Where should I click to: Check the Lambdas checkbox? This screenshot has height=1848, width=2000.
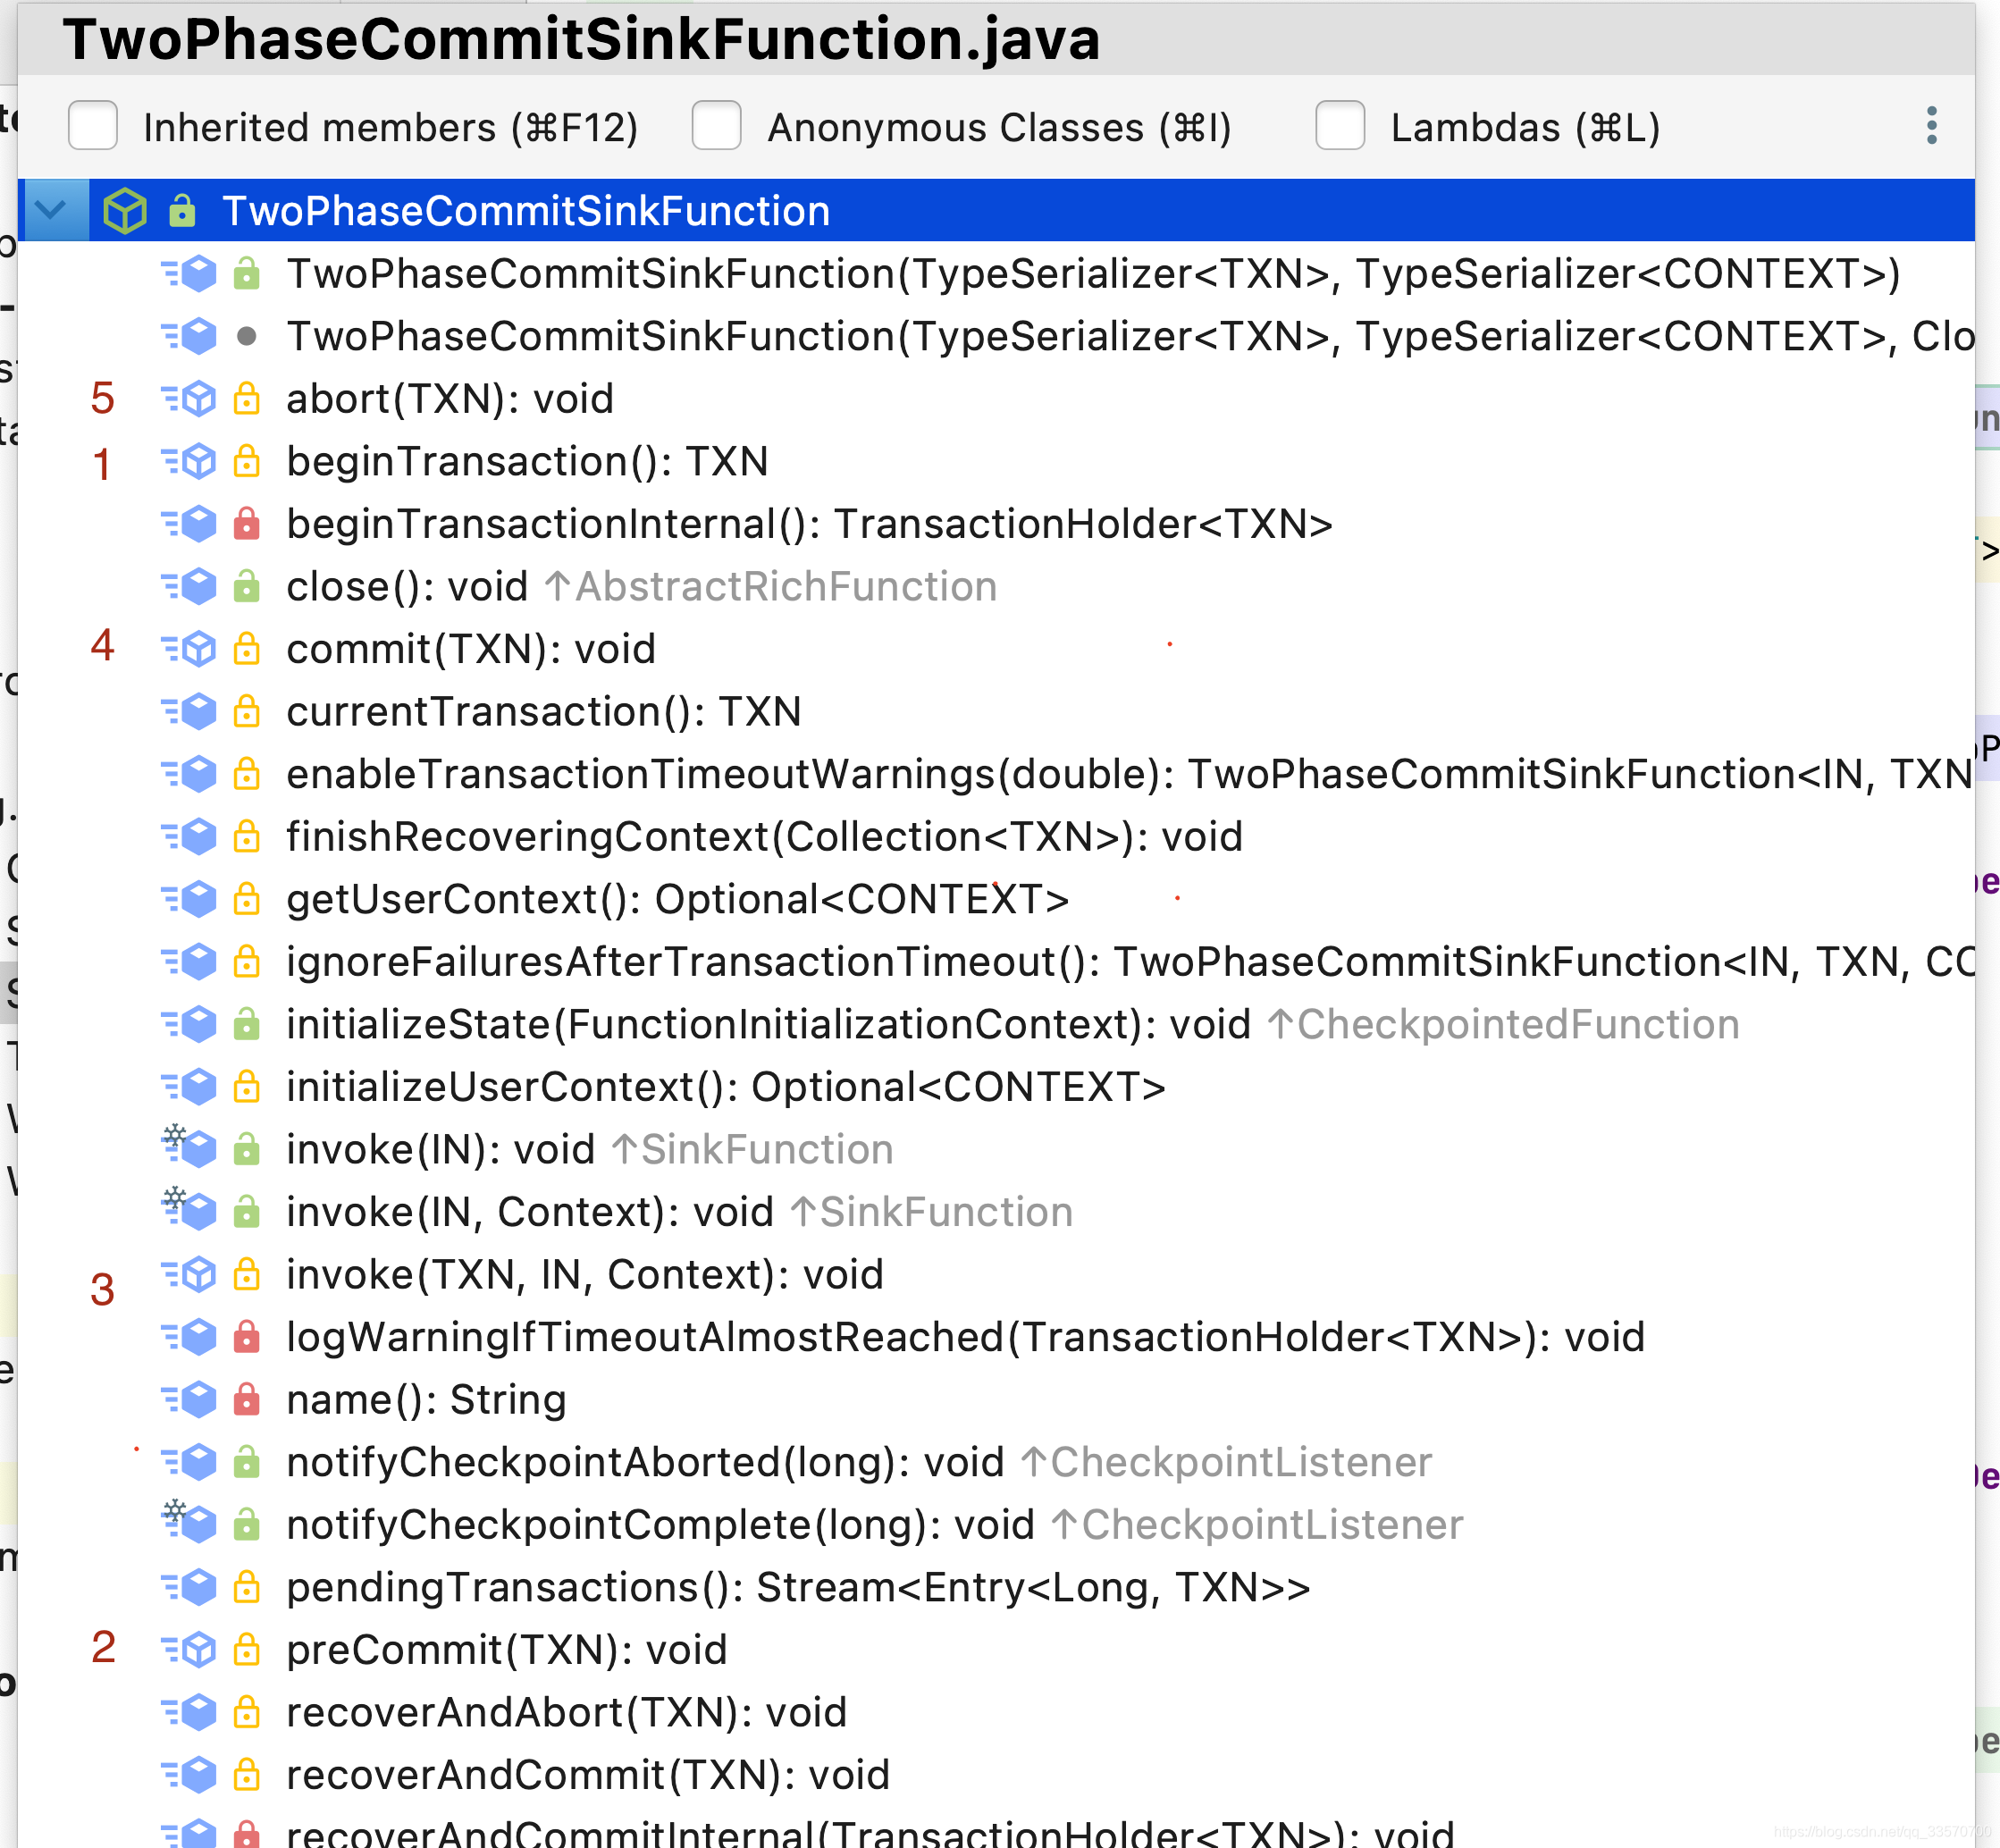click(x=1340, y=126)
